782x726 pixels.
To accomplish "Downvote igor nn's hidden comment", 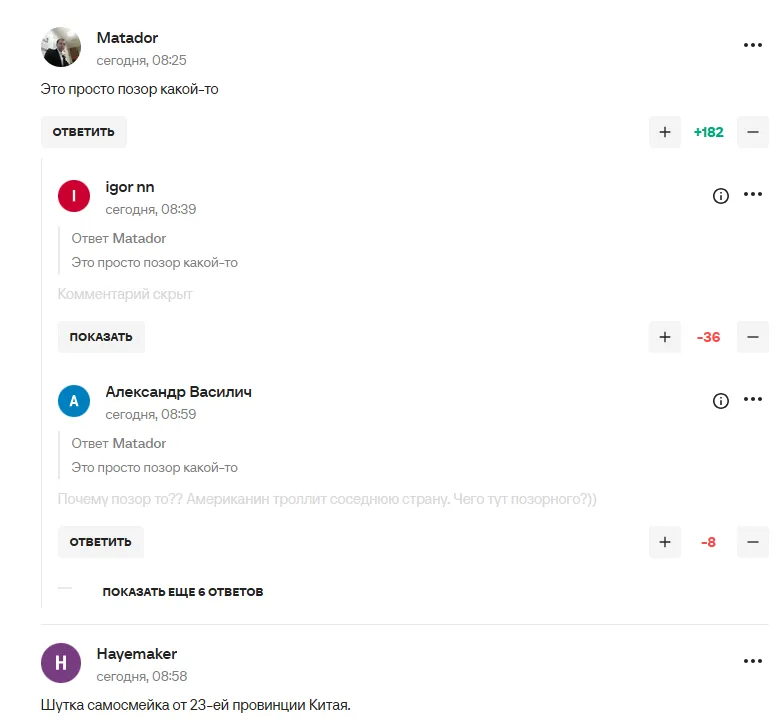I will (753, 337).
